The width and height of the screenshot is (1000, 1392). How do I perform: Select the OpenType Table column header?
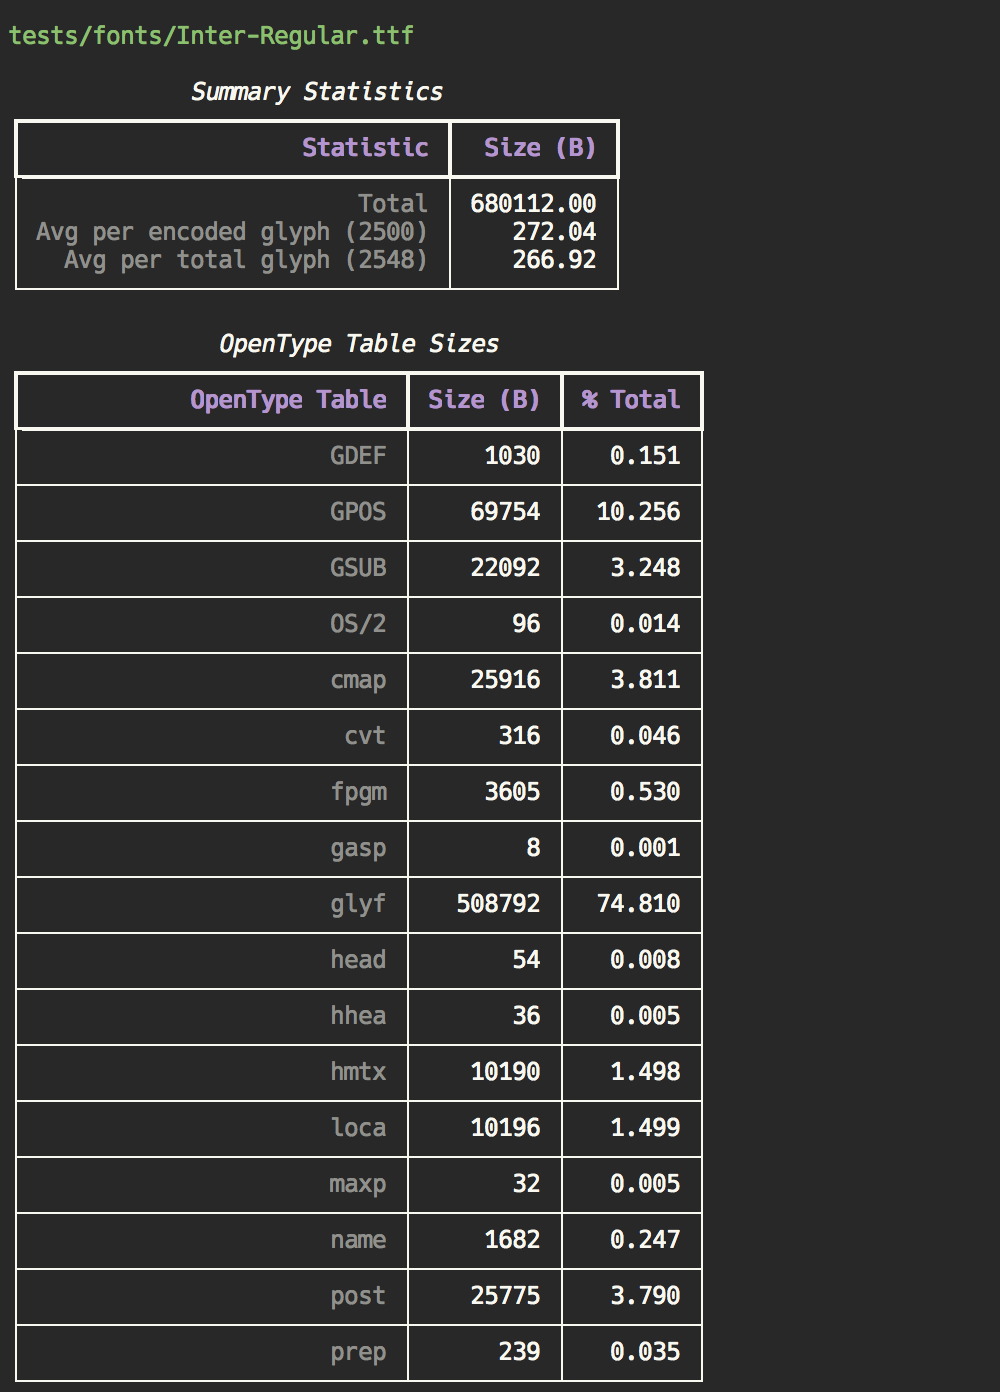click(x=288, y=400)
